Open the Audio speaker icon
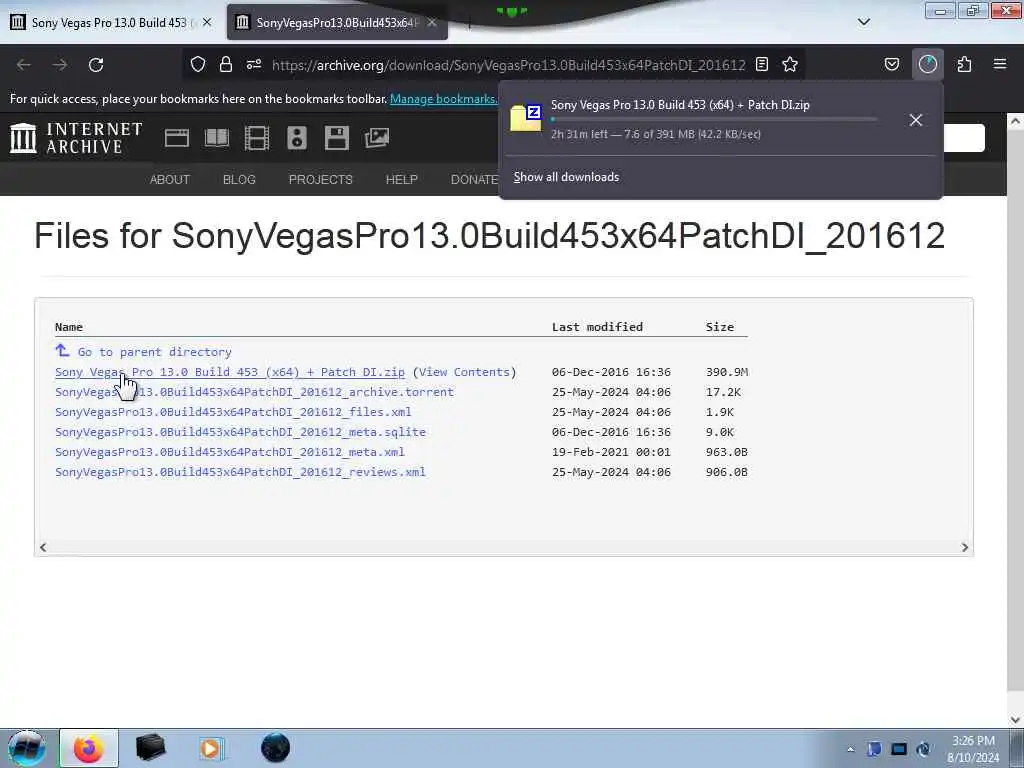Screen dimensions: 1024x768 pos(296,138)
